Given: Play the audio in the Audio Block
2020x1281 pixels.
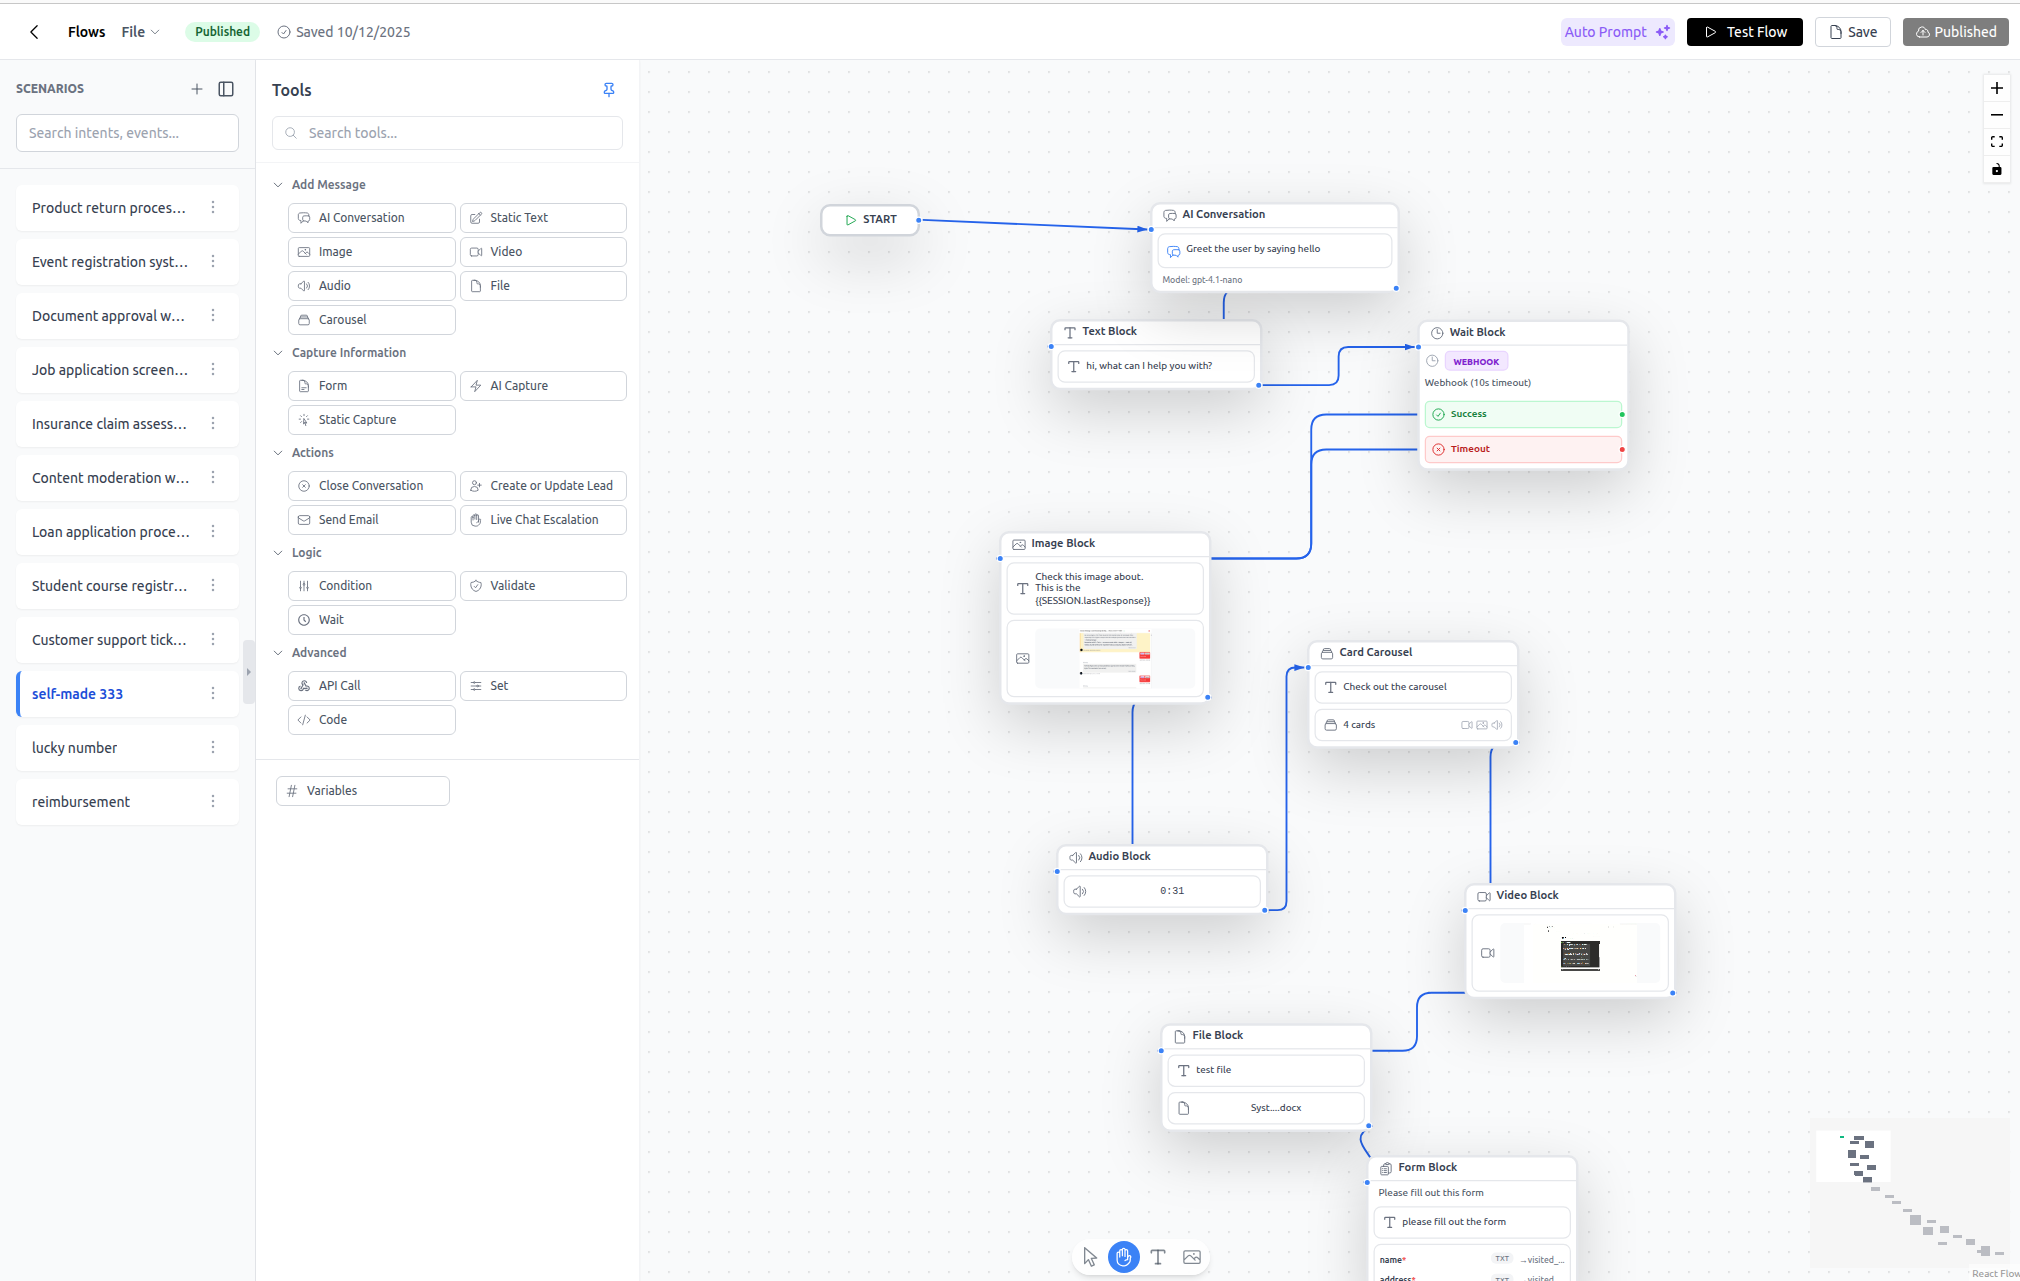Looking at the screenshot, I should tap(1080, 890).
